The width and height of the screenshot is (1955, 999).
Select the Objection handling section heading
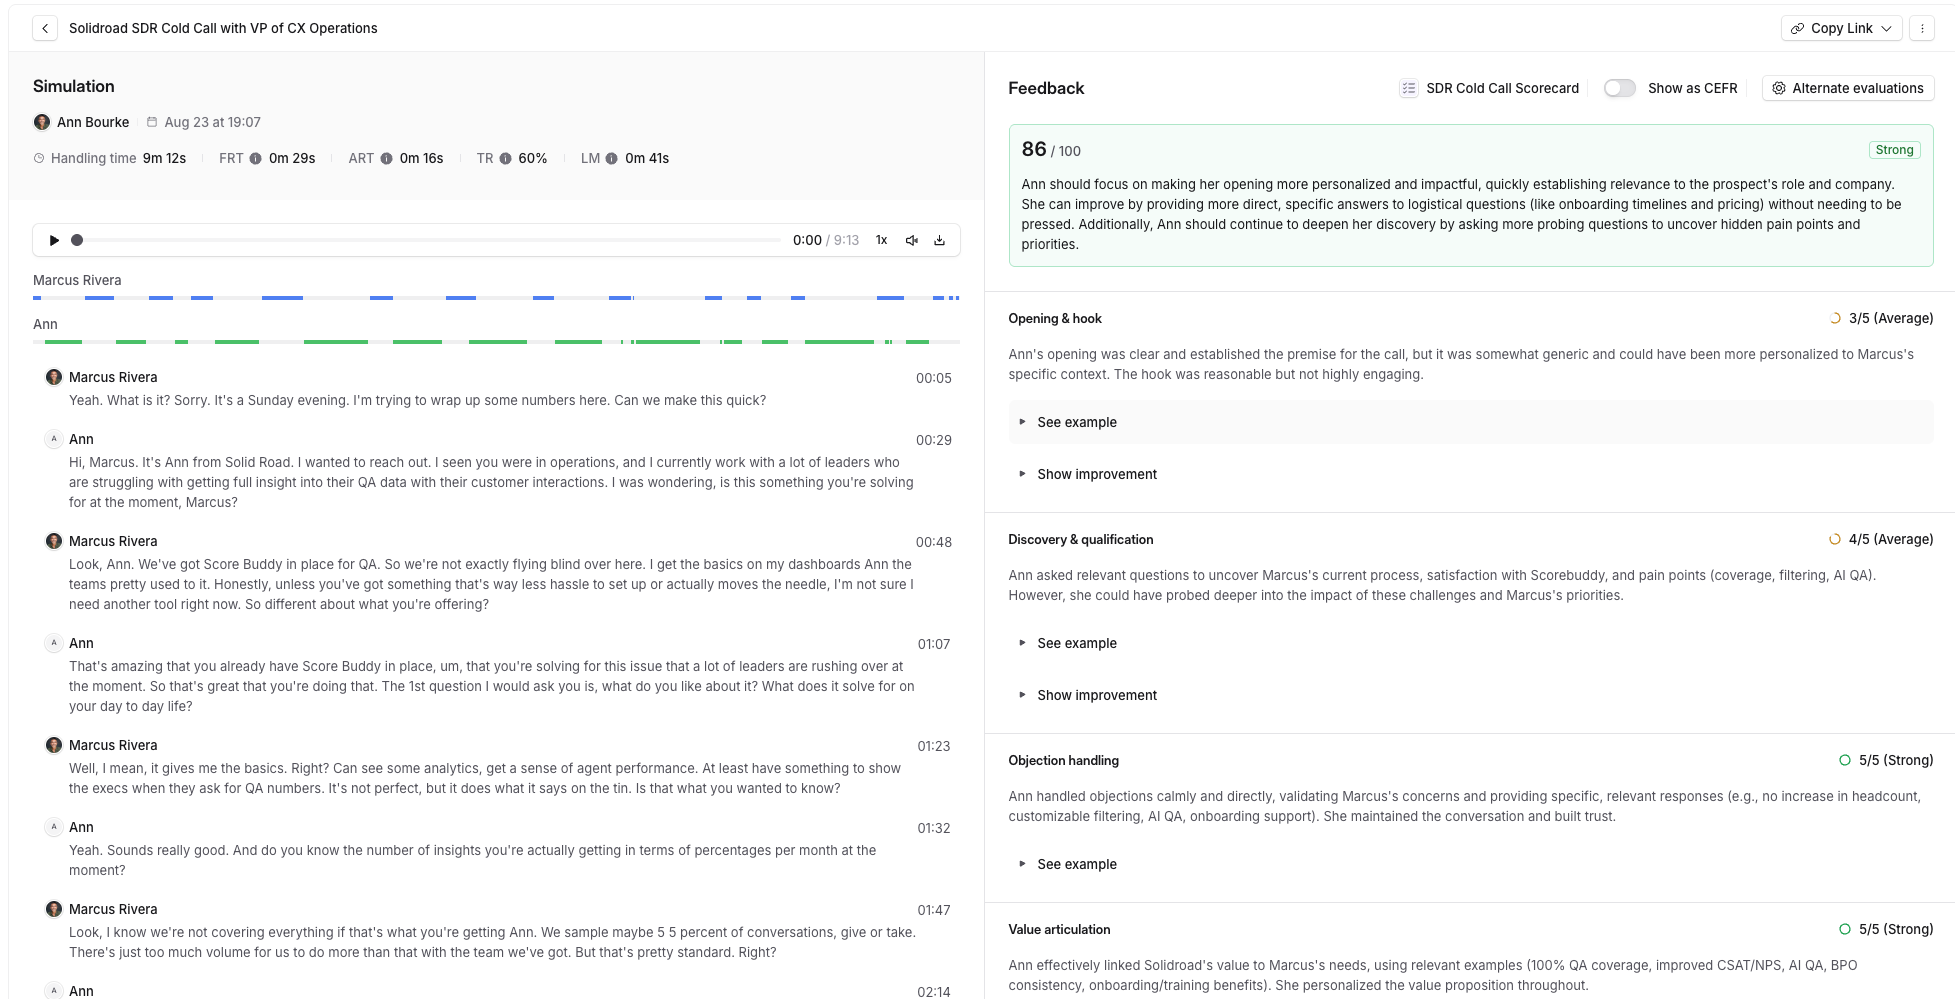point(1064,760)
